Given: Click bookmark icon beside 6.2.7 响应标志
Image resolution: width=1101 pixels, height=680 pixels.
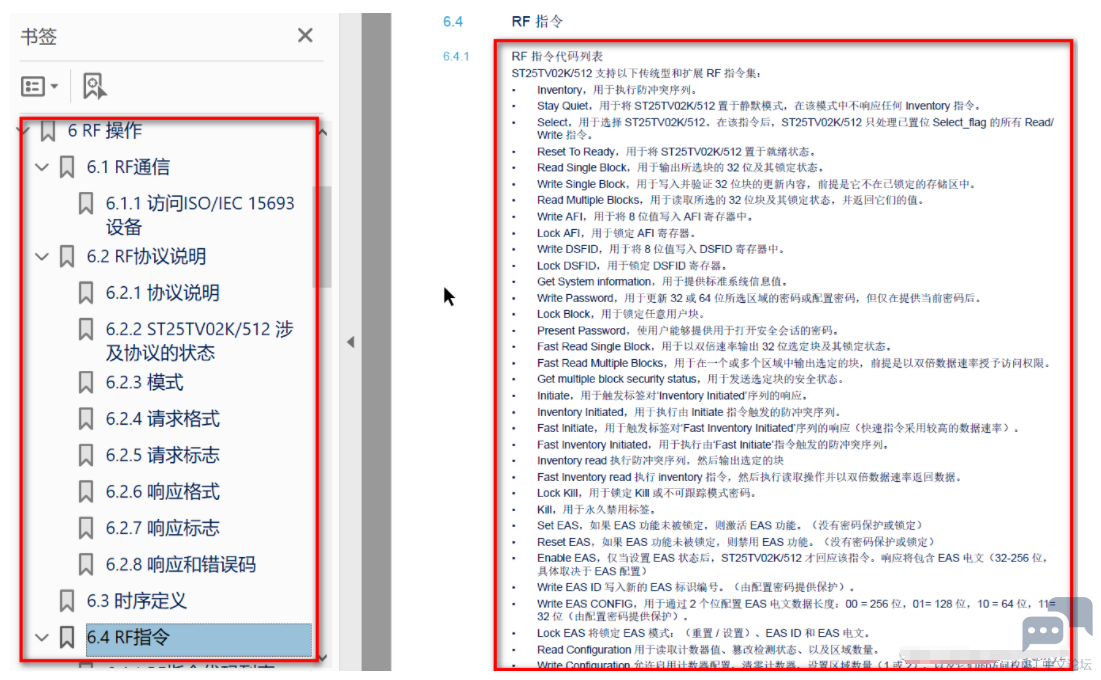Looking at the screenshot, I should pos(86,528).
